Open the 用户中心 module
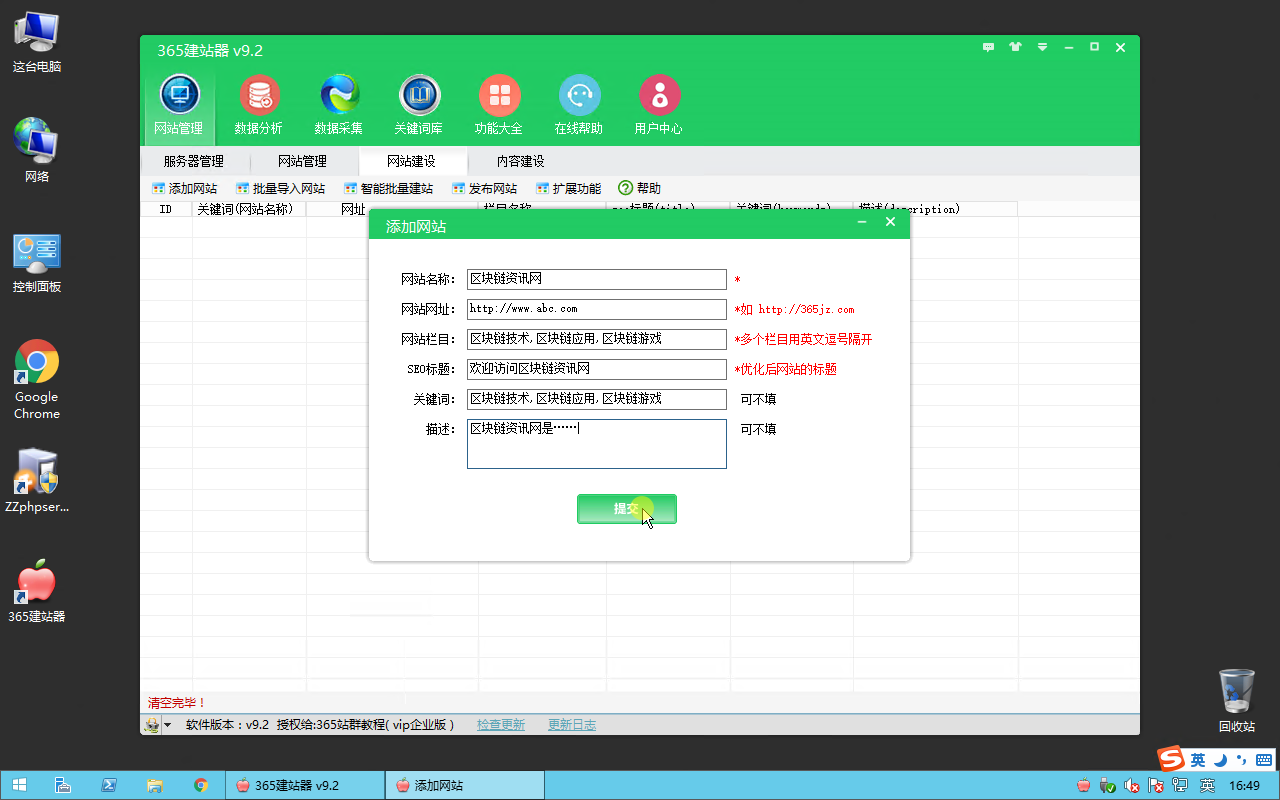The height and width of the screenshot is (800, 1280). point(659,106)
